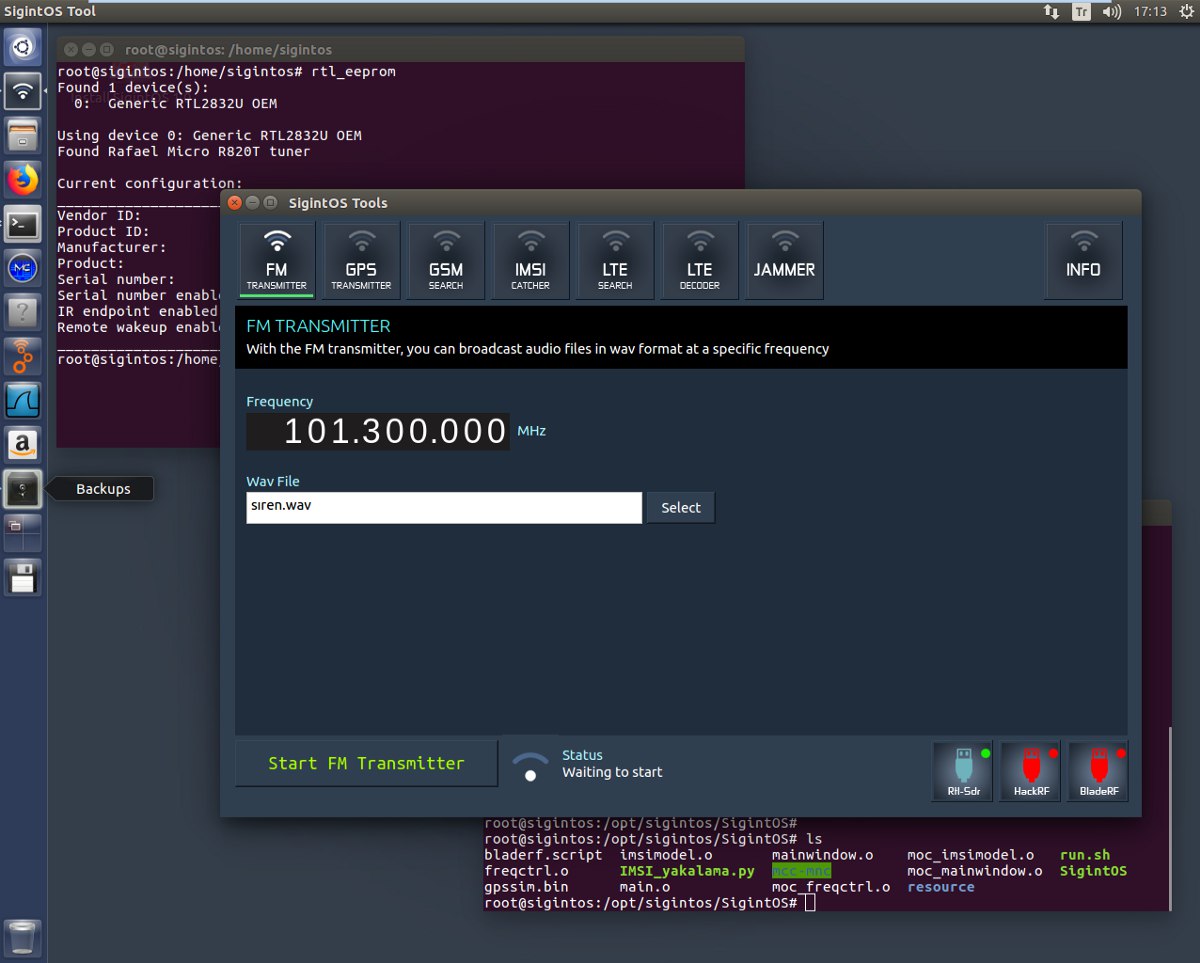Click the FM TRANSMITTER heading text
Viewport: 1200px width, 963px height.
[x=318, y=326]
